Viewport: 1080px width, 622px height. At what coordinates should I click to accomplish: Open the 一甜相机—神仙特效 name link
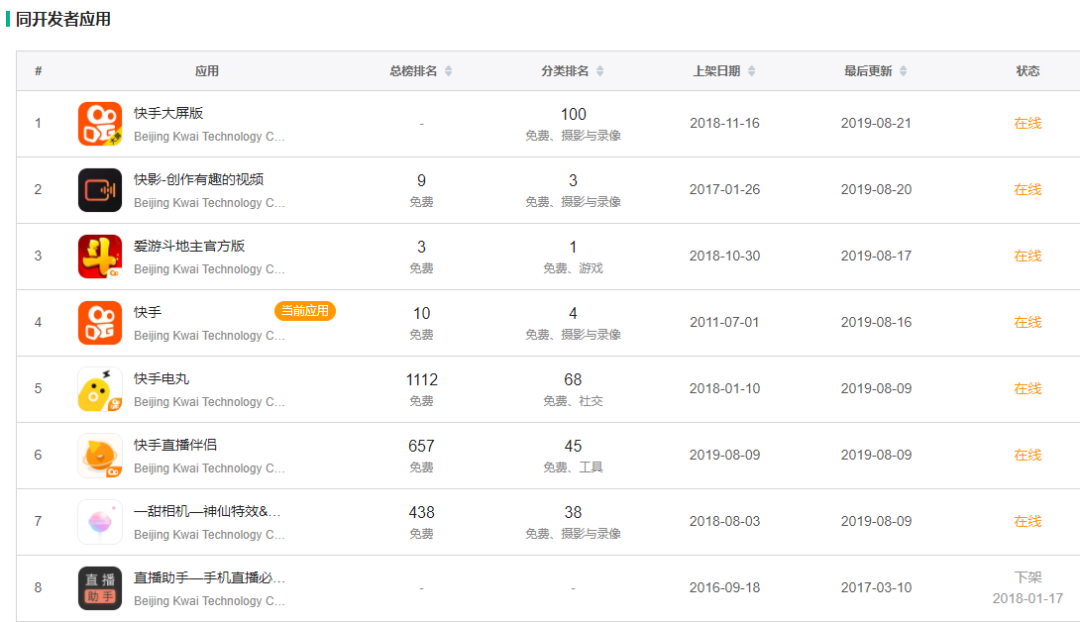pyautogui.click(x=207, y=511)
